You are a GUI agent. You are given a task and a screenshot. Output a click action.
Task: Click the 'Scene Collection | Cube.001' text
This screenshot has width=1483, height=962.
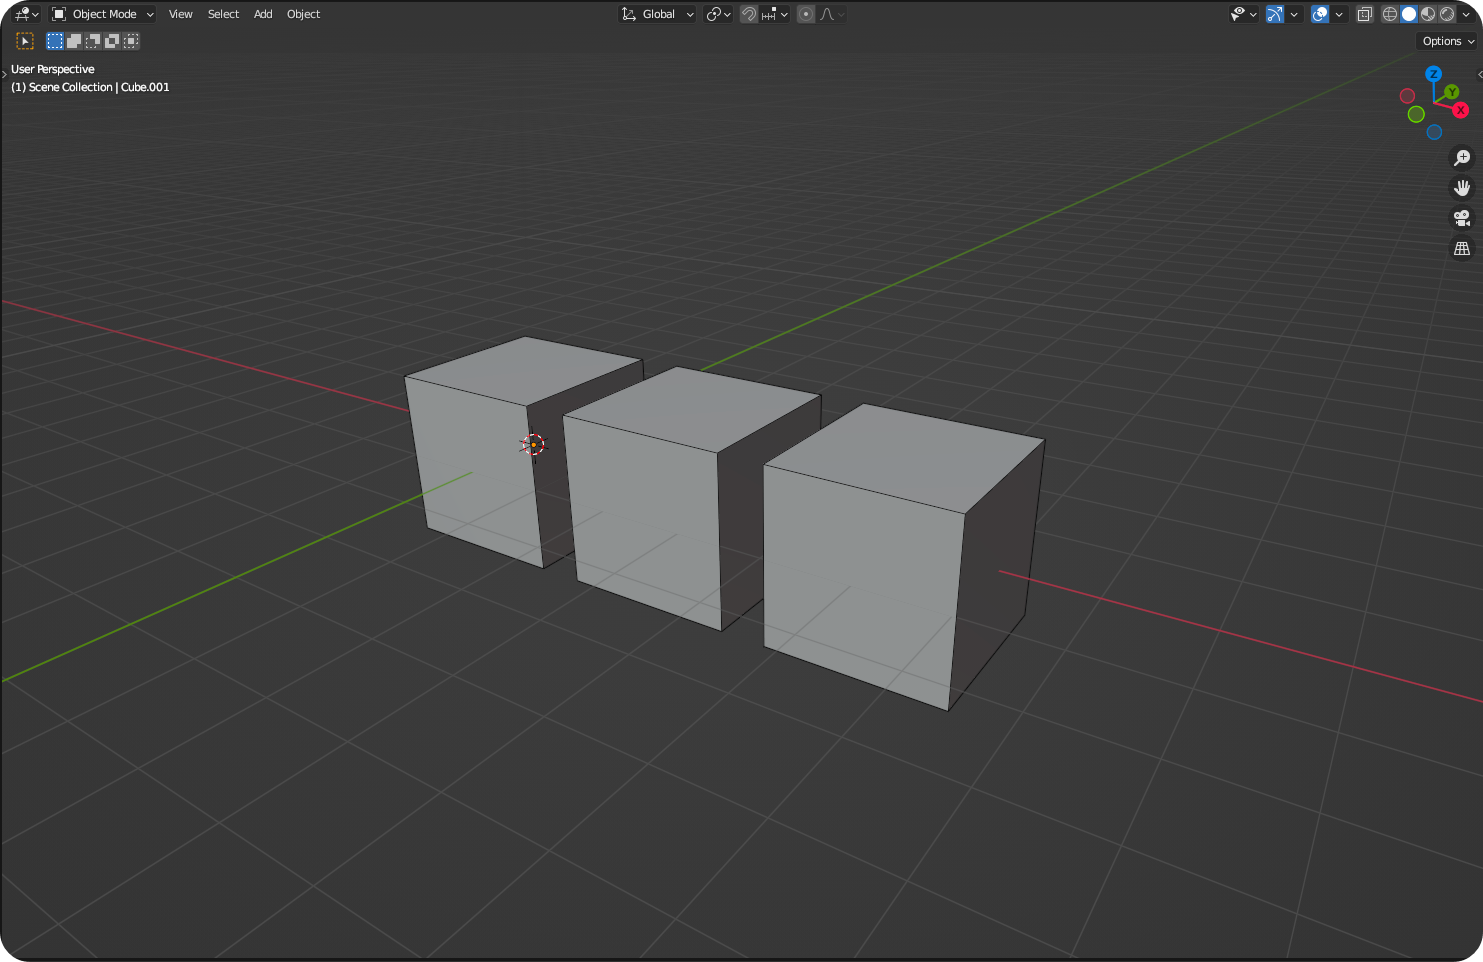[x=99, y=87]
